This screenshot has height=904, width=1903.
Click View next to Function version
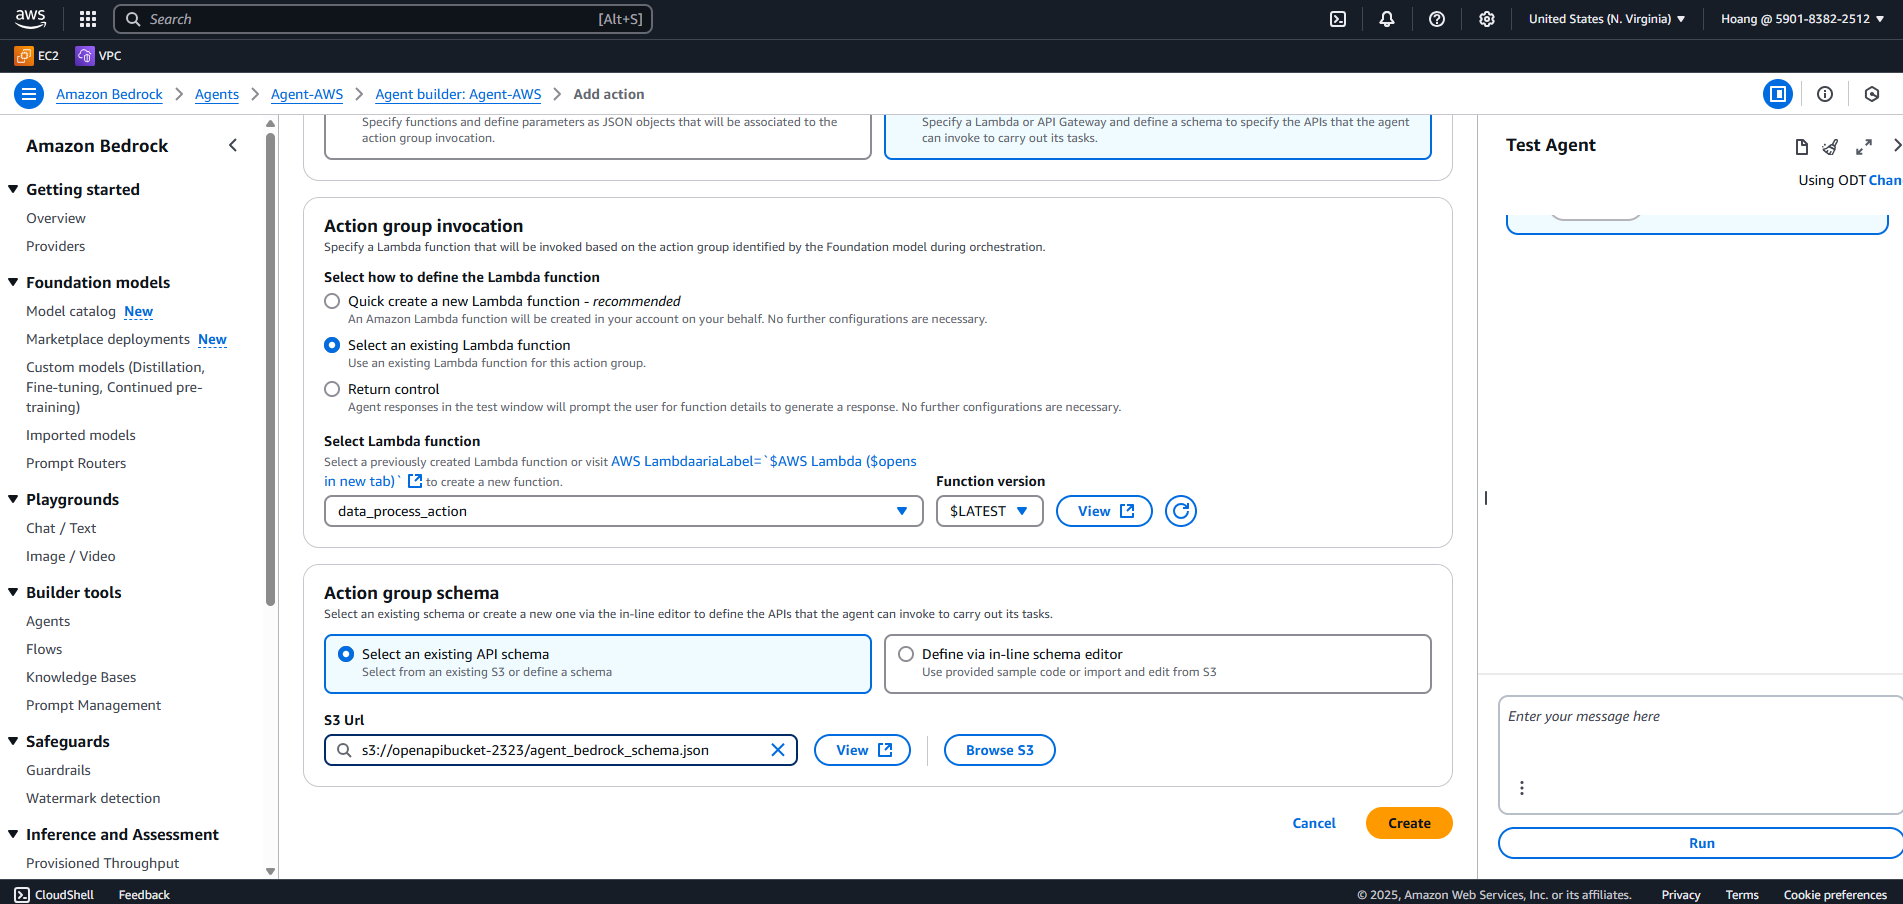pos(1104,511)
